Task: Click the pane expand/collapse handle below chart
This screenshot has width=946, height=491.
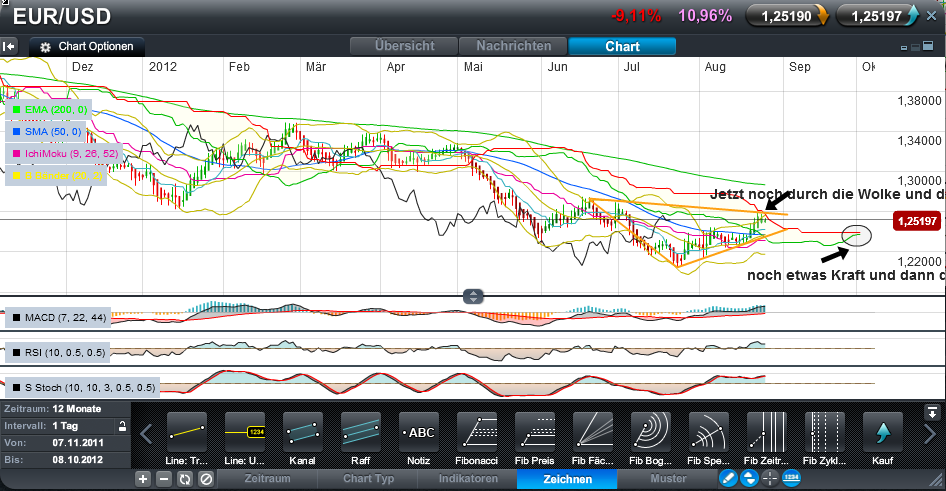Action: (473, 296)
